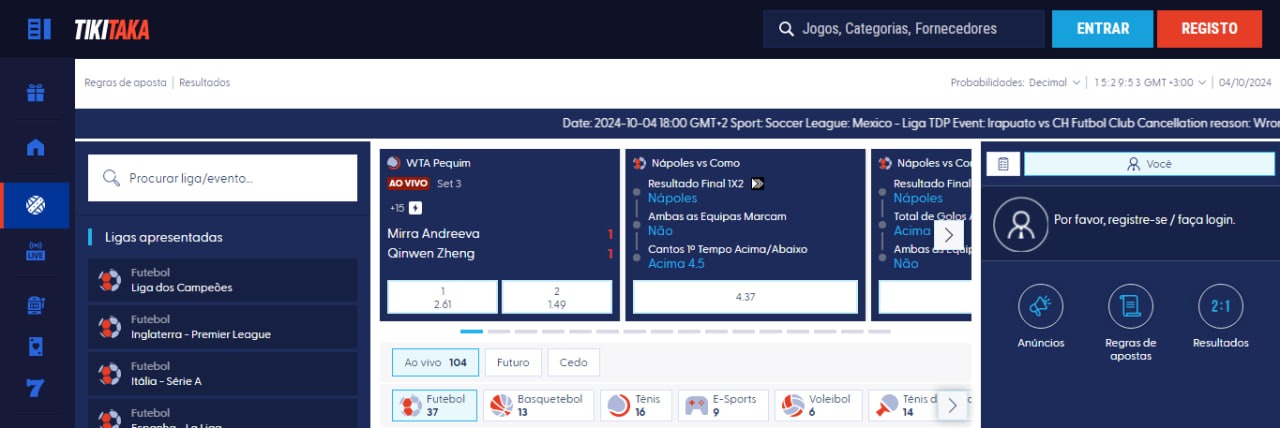This screenshot has width=1280, height=428.
Task: Click the REGISTO sign-up button
Action: [x=1209, y=29]
